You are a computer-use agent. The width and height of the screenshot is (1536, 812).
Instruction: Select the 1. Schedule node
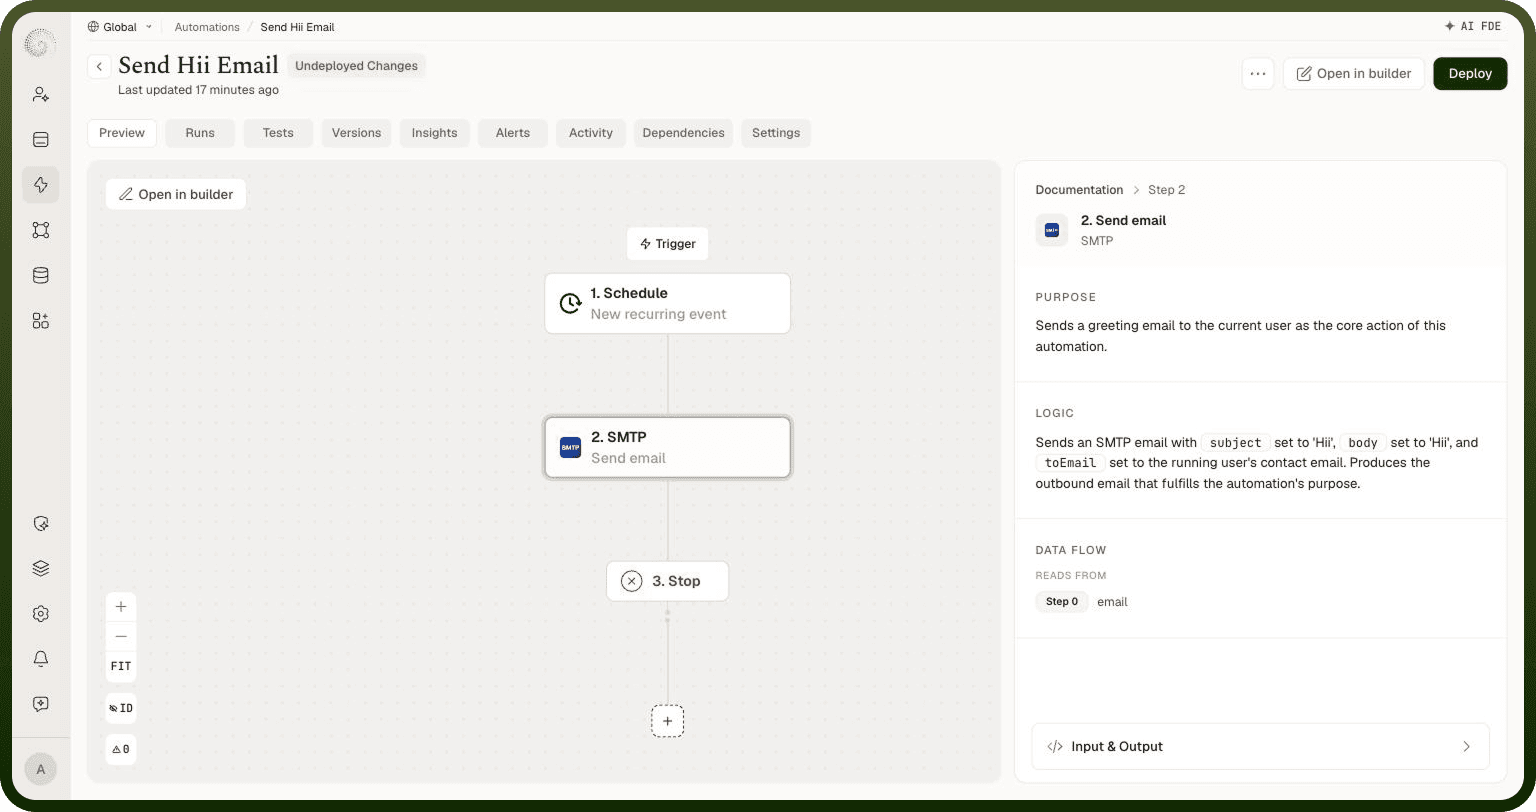[x=668, y=303]
